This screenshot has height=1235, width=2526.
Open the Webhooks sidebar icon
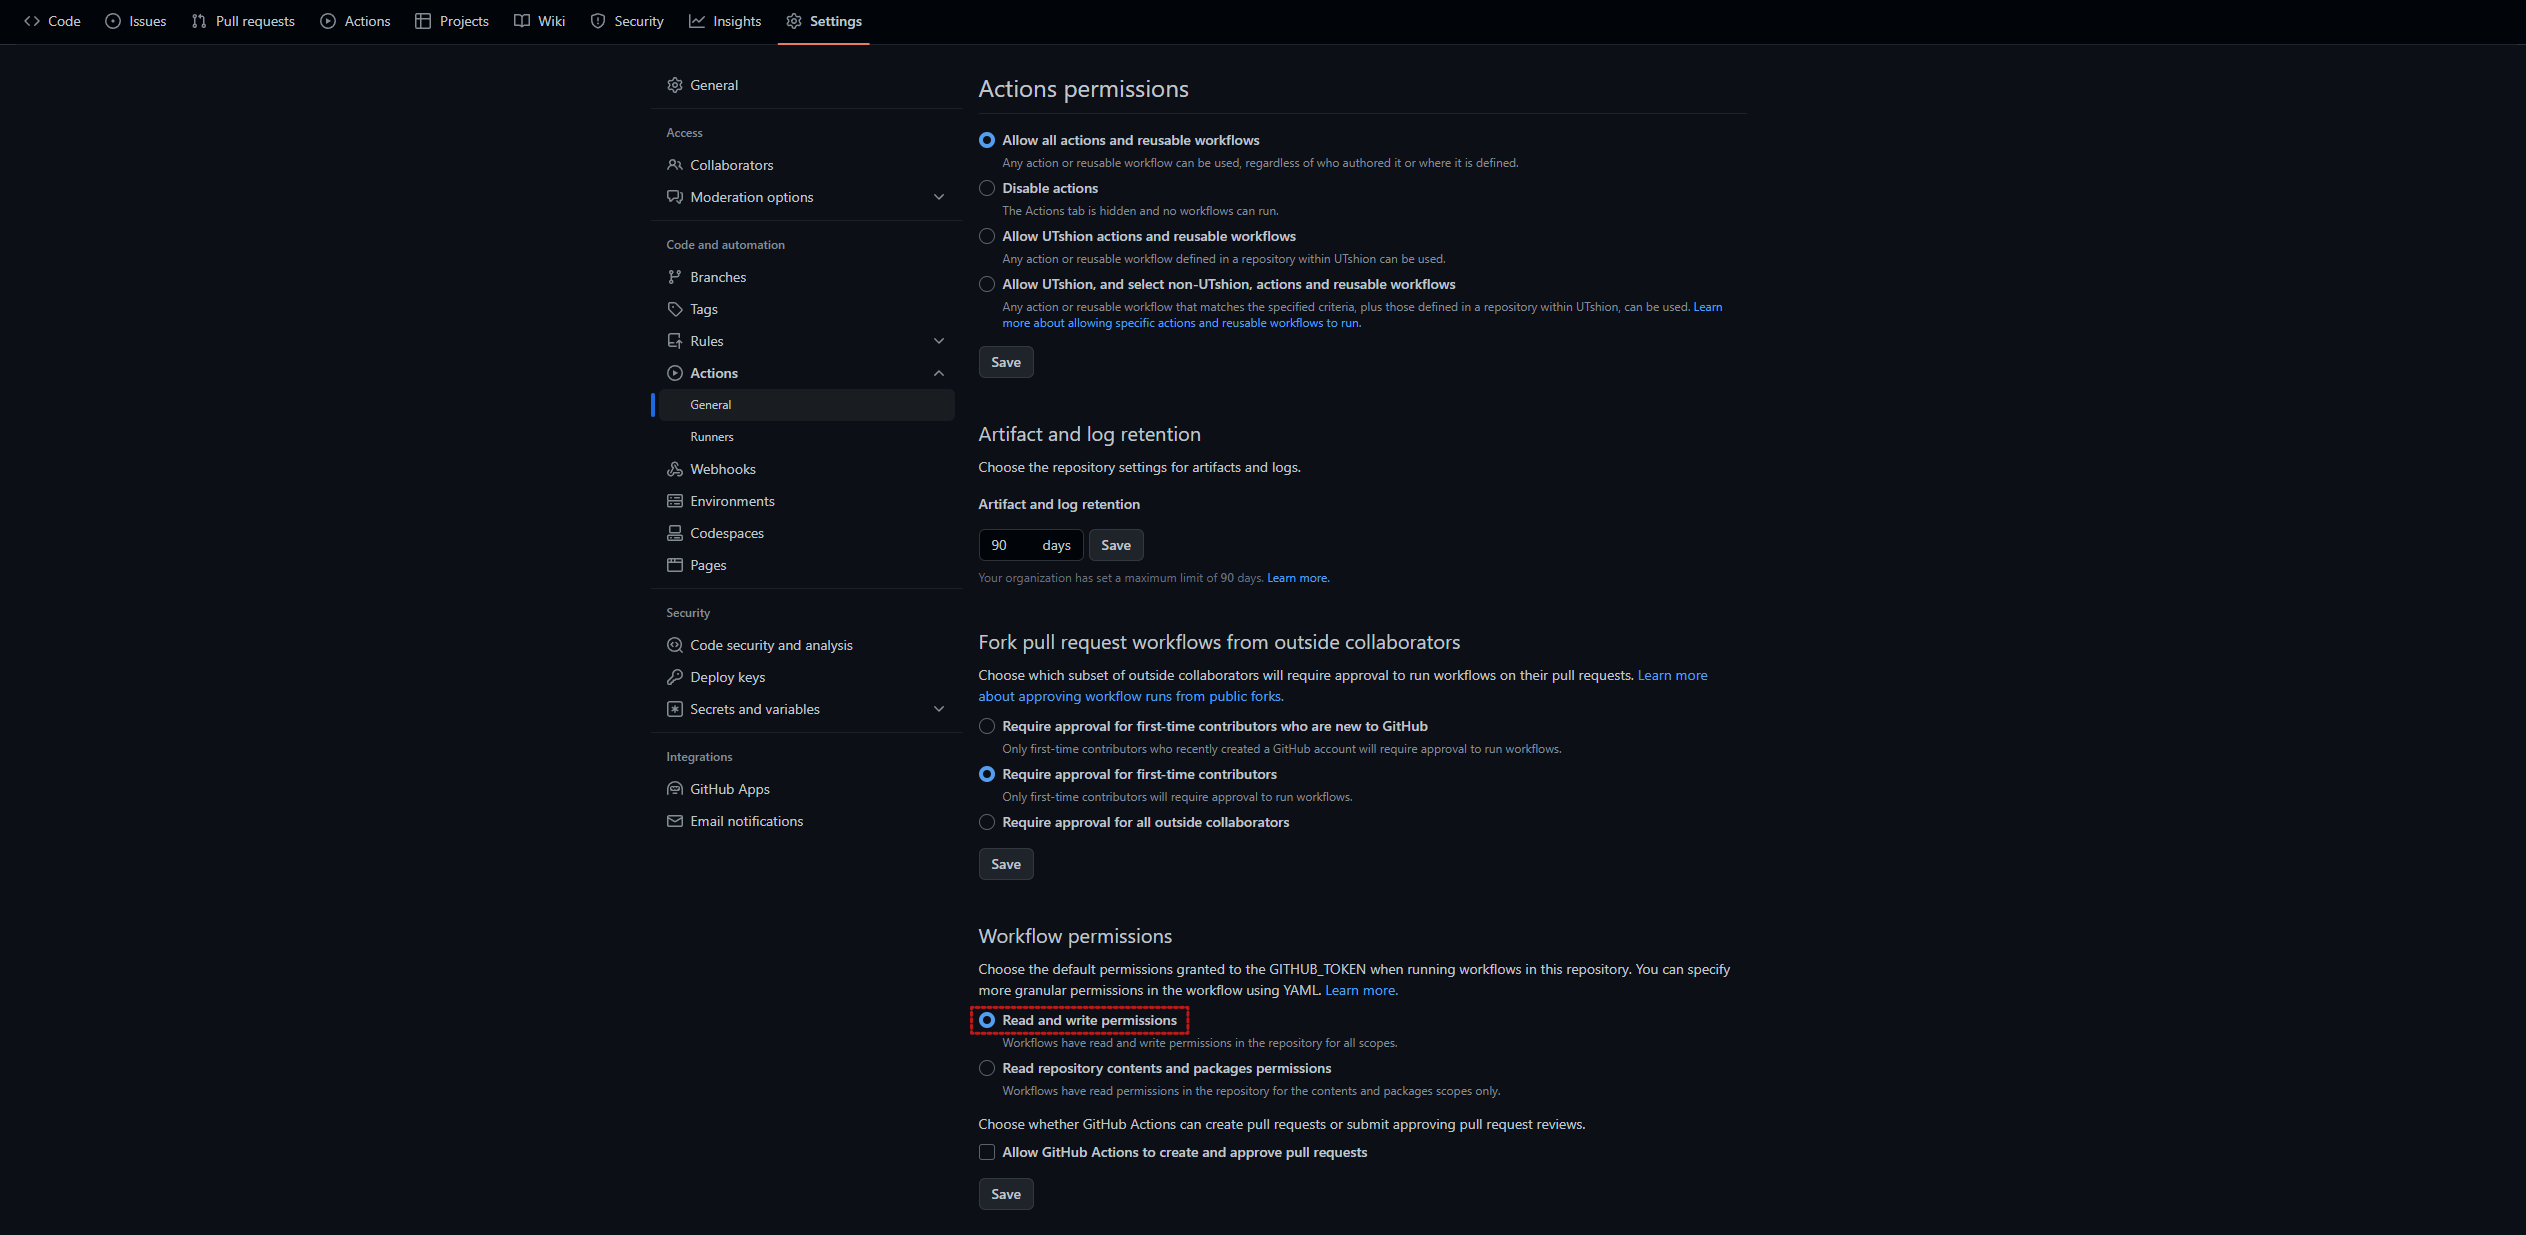pyautogui.click(x=676, y=469)
